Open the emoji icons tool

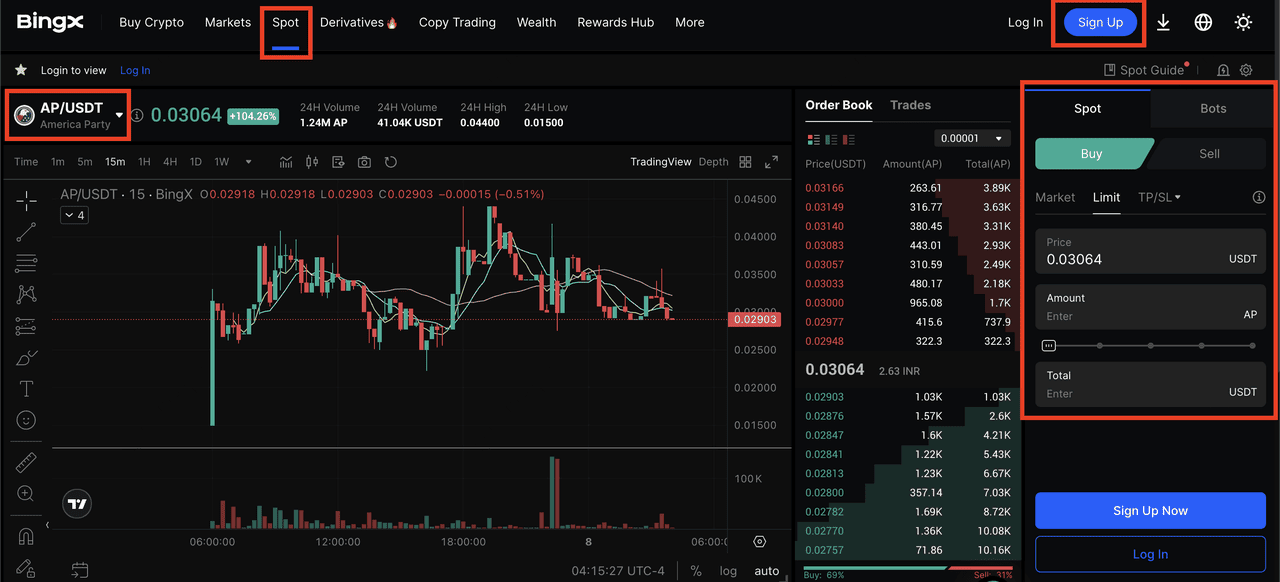click(x=26, y=420)
